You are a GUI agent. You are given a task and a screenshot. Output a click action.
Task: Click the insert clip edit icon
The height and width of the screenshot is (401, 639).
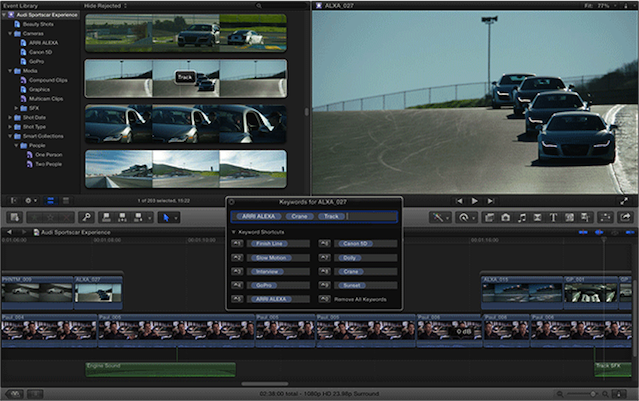pos(122,217)
